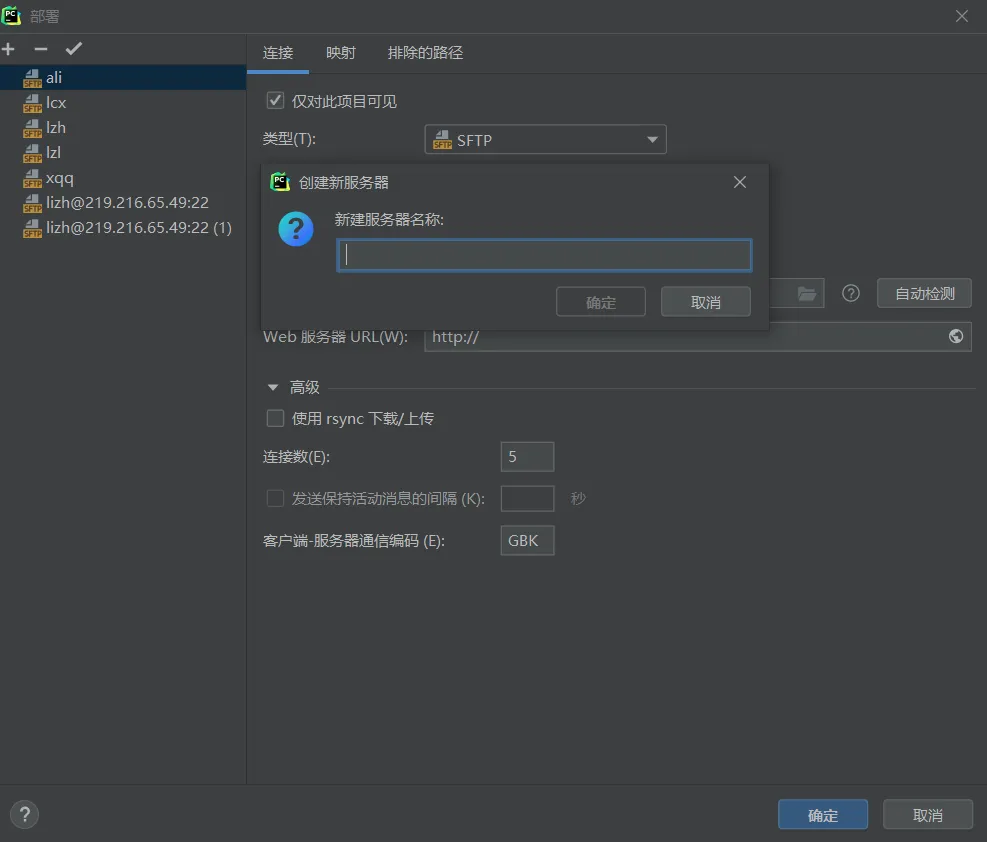
Task: Toggle 发送保持活动消息的间隔 checkbox
Action: [x=275, y=498]
